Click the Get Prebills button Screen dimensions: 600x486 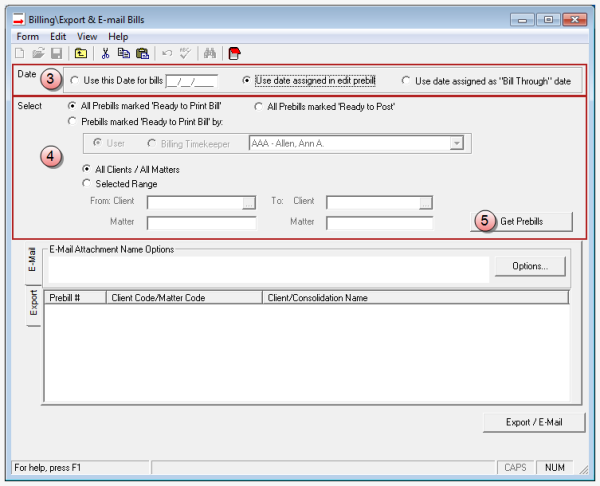click(521, 222)
